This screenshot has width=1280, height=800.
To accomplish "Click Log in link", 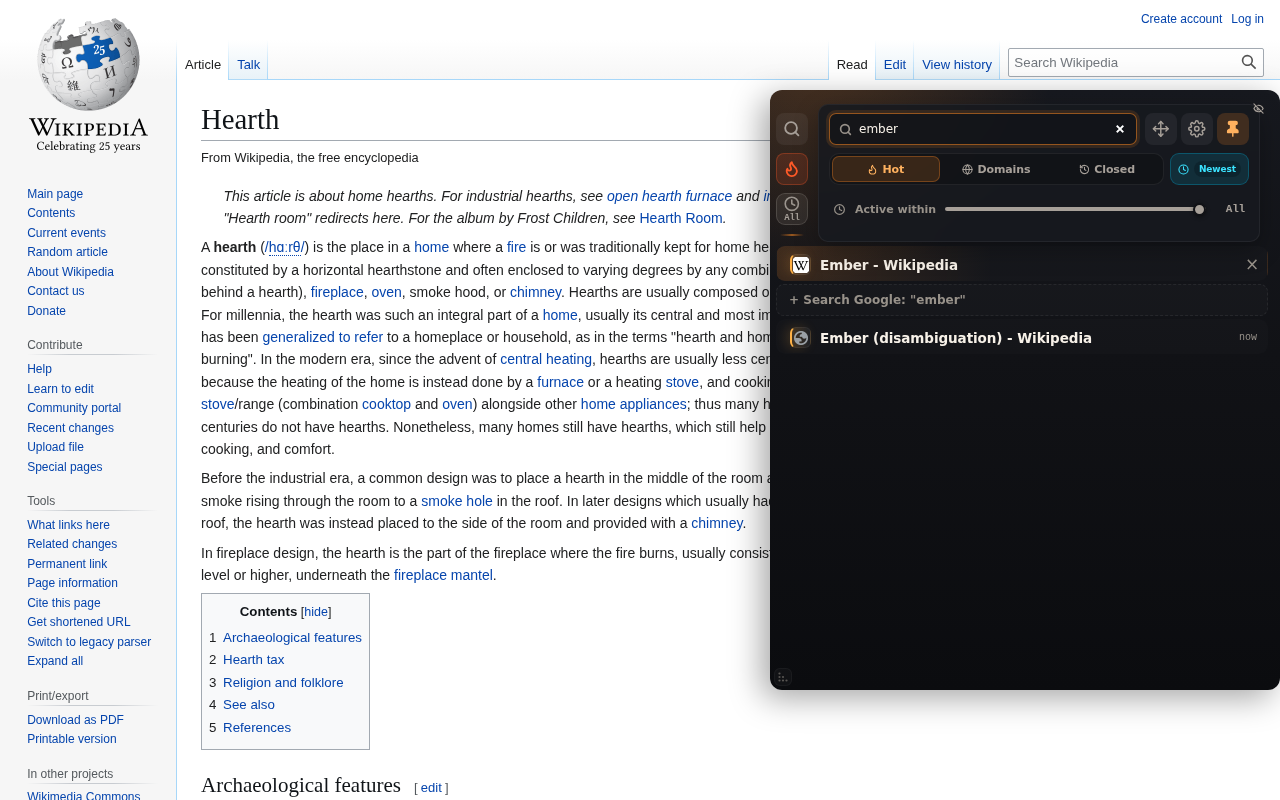I will point(1247,19).
